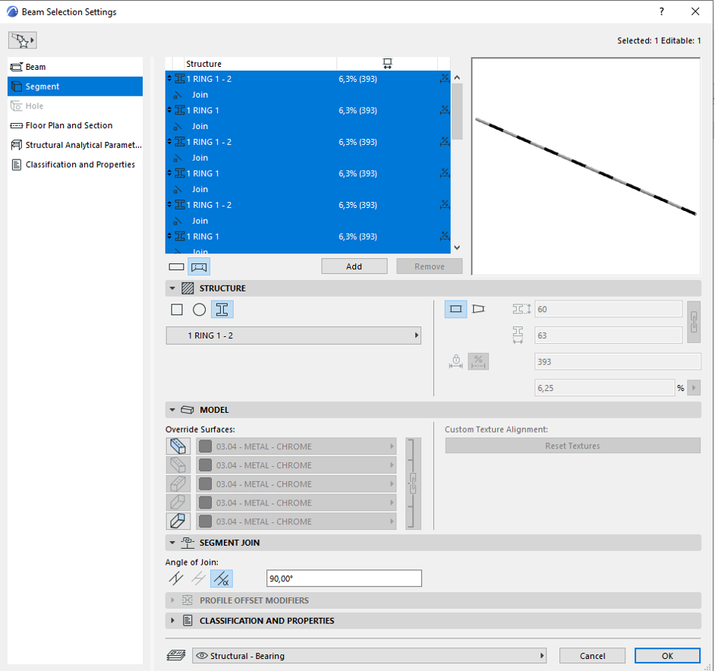Image resolution: width=715 pixels, height=671 pixels.
Task: Click the proportional length icon on first segment row
Action: 444,79
